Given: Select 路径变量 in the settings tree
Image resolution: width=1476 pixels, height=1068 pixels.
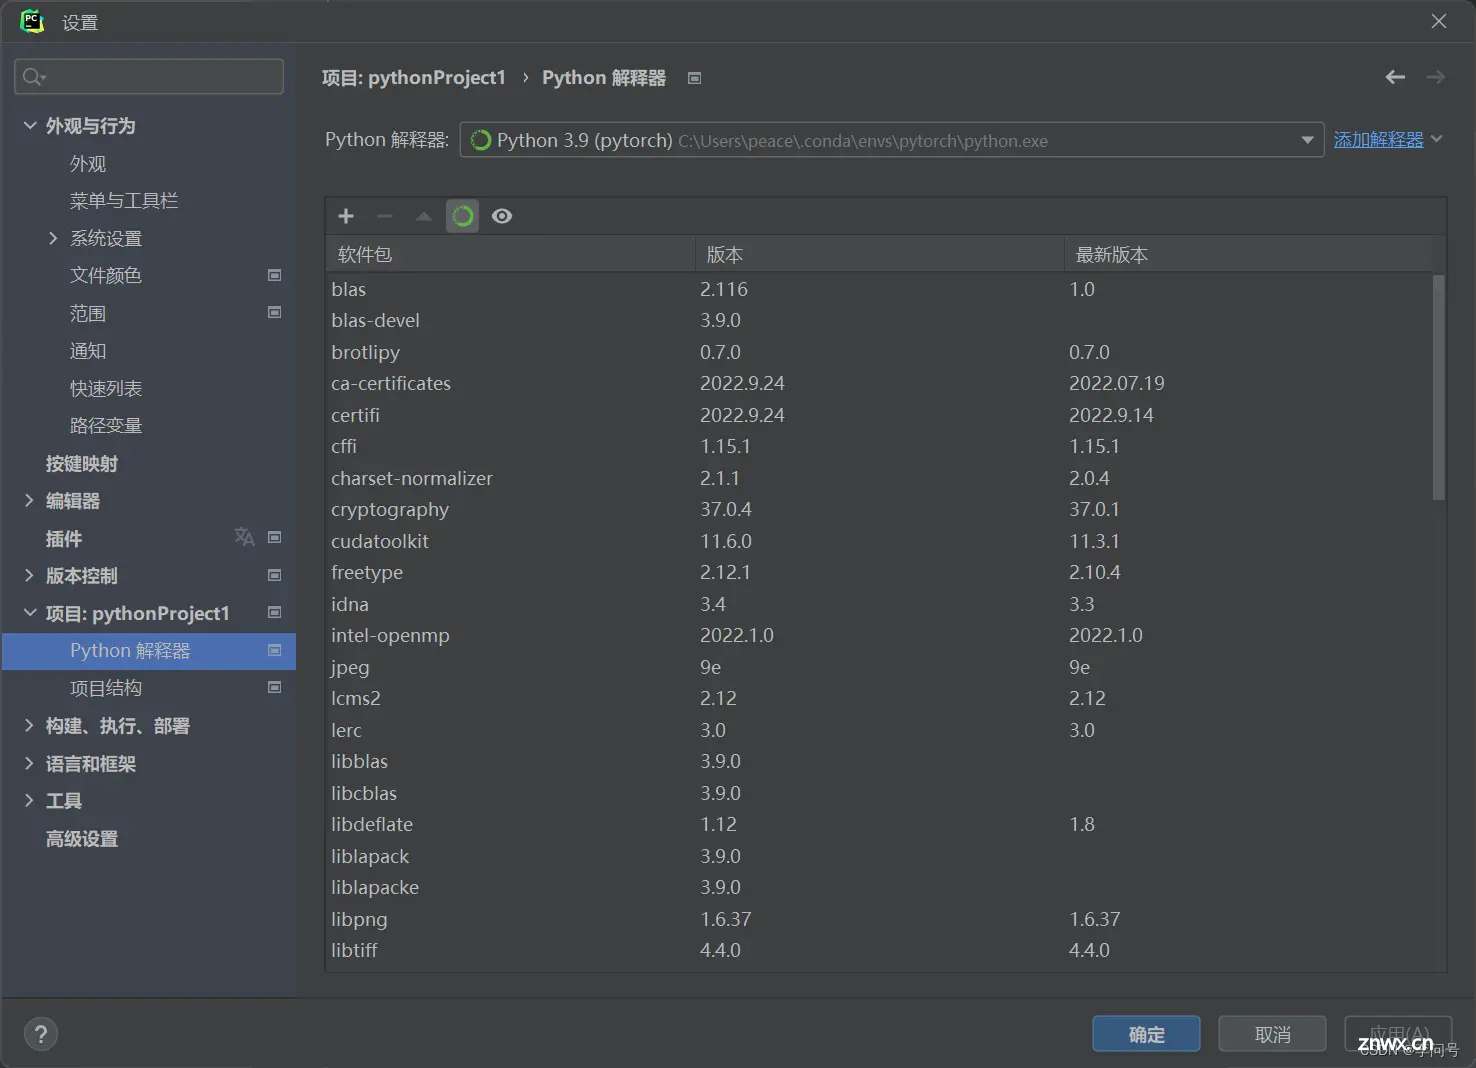Looking at the screenshot, I should 106,426.
